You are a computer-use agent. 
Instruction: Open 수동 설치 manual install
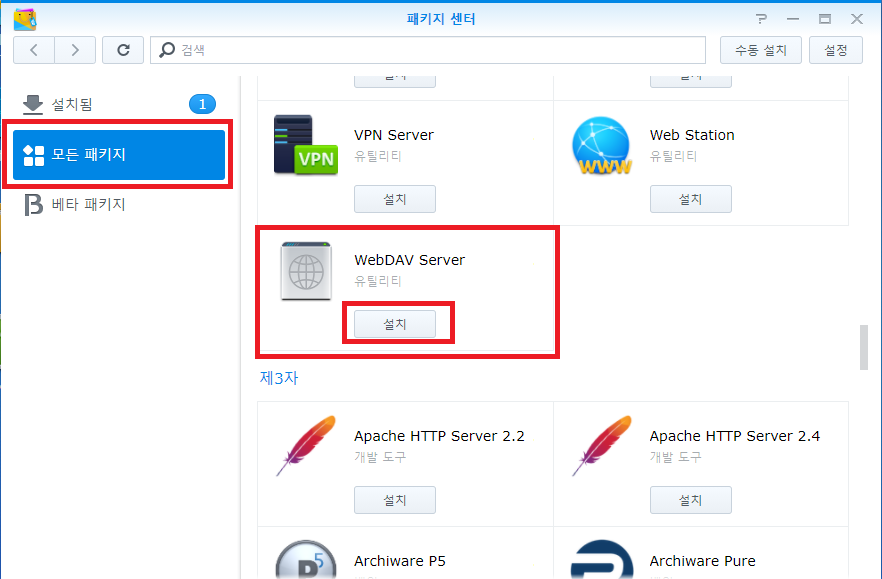click(760, 50)
